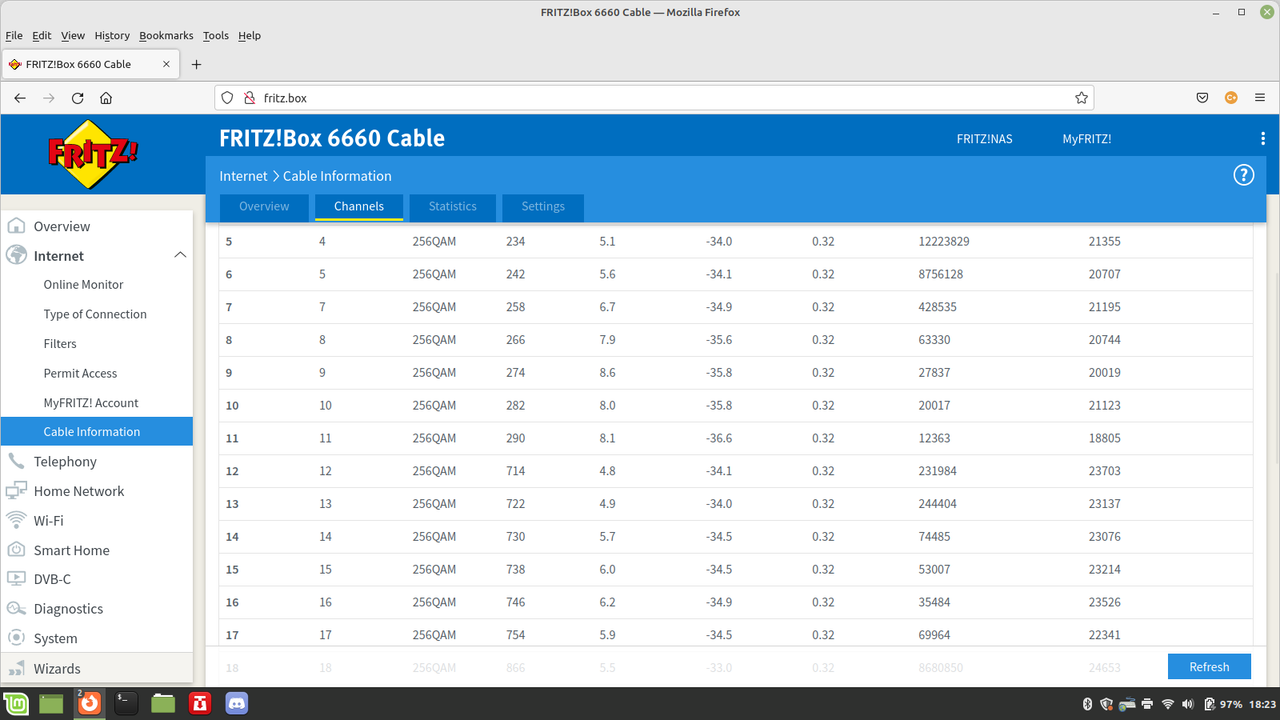Open the Tools menu
The height and width of the screenshot is (720, 1280).
pos(215,35)
